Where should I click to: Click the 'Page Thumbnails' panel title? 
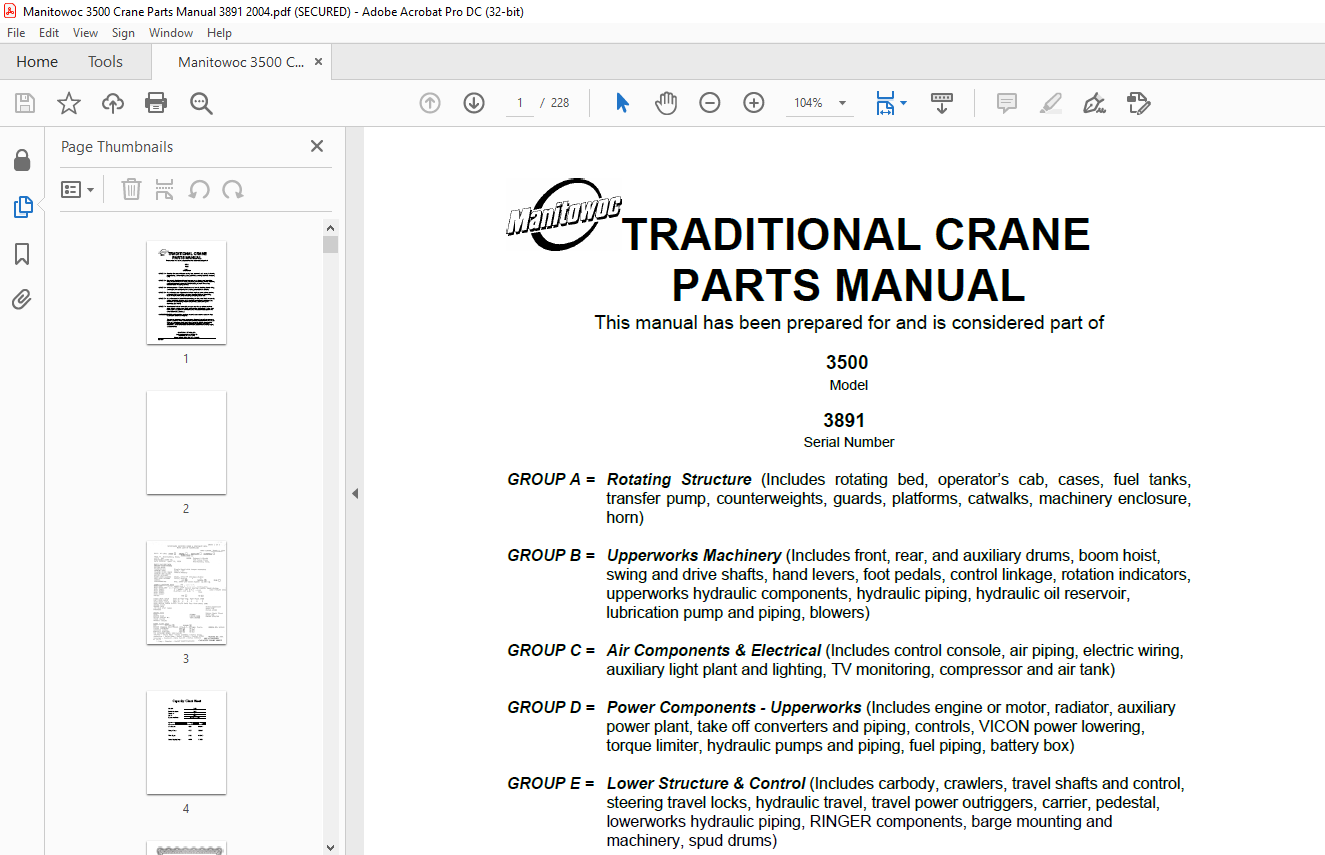coord(117,147)
